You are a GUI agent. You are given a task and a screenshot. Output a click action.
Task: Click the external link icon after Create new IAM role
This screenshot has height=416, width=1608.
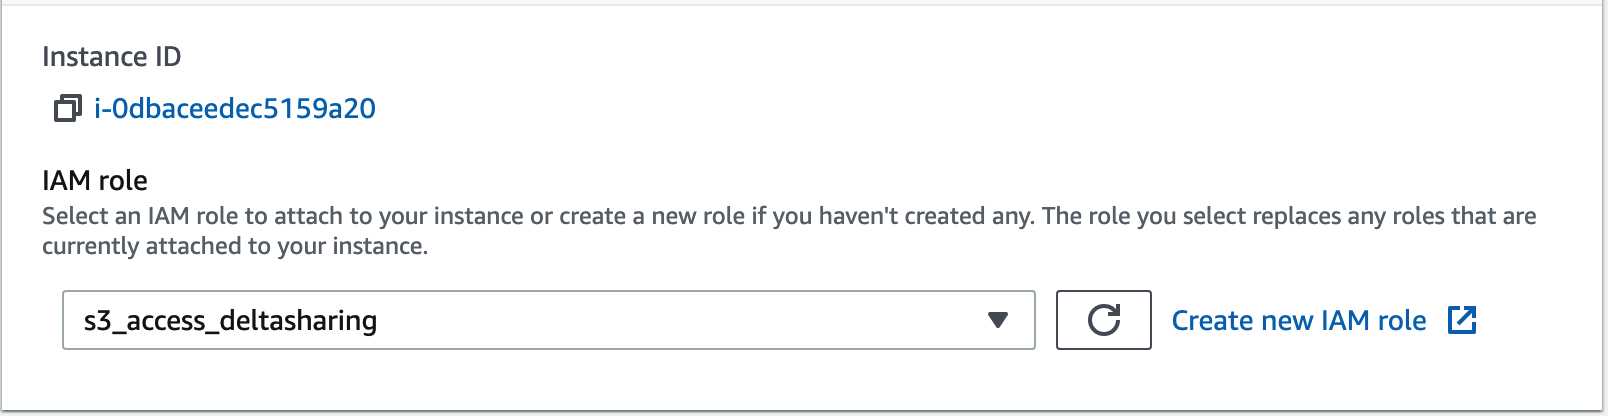pyautogui.click(x=1462, y=320)
